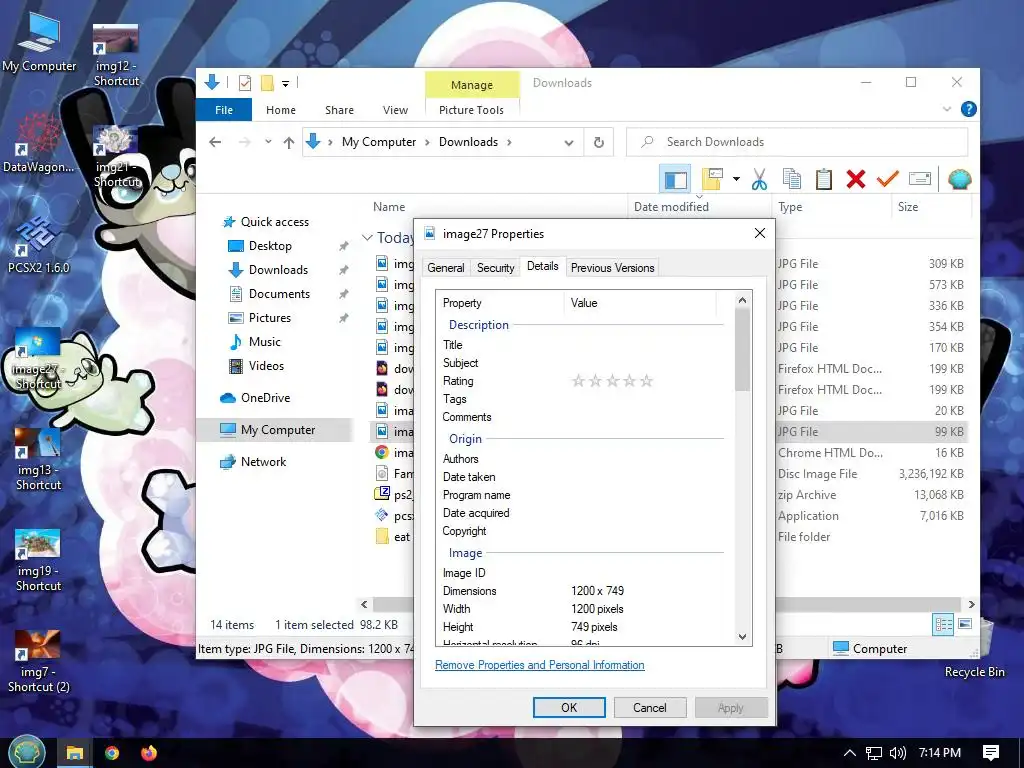Viewport: 1024px width, 768px height.
Task: Set the Rating stars value
Action: click(x=612, y=381)
